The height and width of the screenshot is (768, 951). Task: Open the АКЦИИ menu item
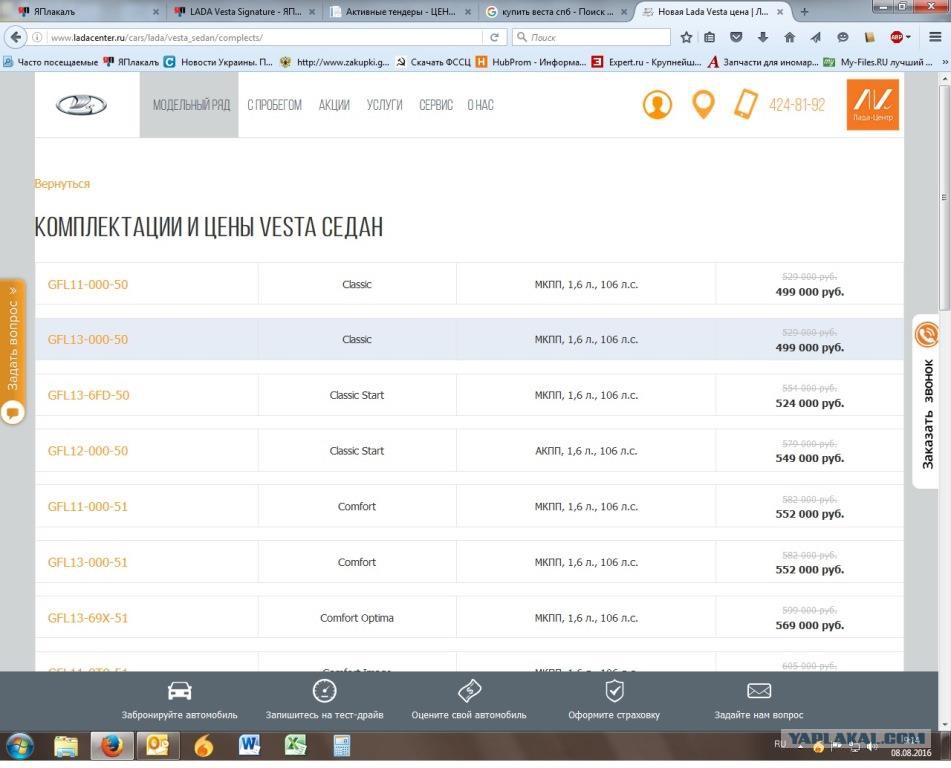[x=334, y=105]
